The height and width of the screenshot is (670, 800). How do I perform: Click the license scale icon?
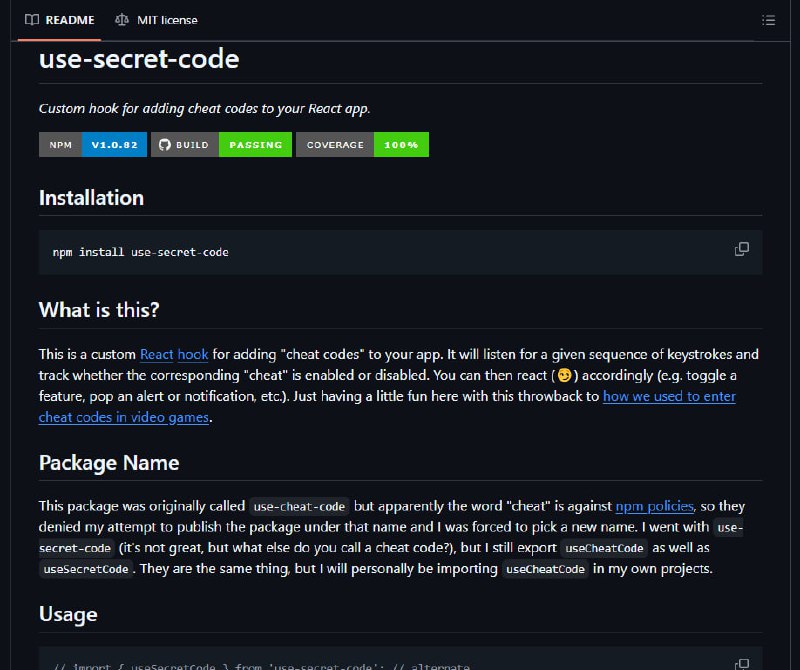point(121,20)
